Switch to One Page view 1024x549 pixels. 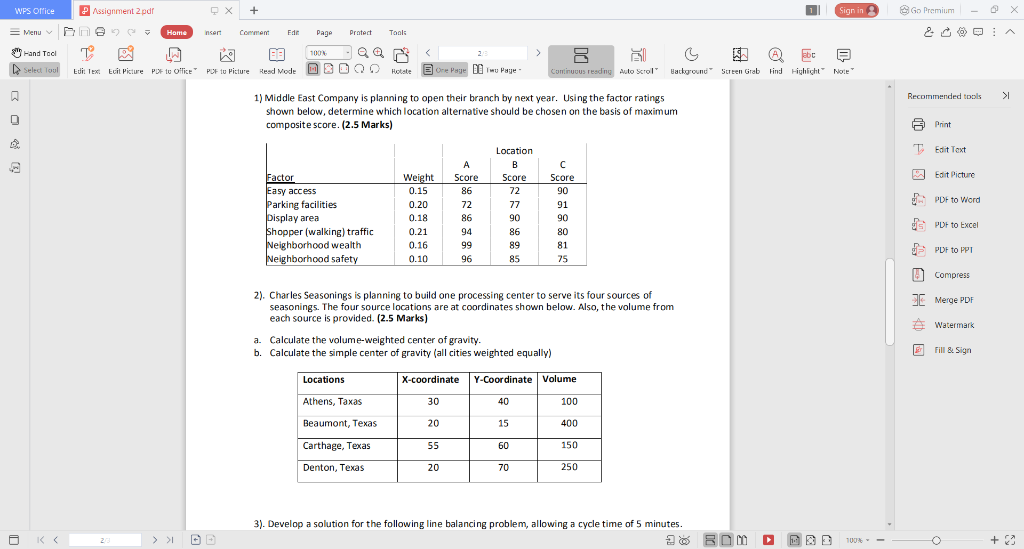[x=445, y=70]
